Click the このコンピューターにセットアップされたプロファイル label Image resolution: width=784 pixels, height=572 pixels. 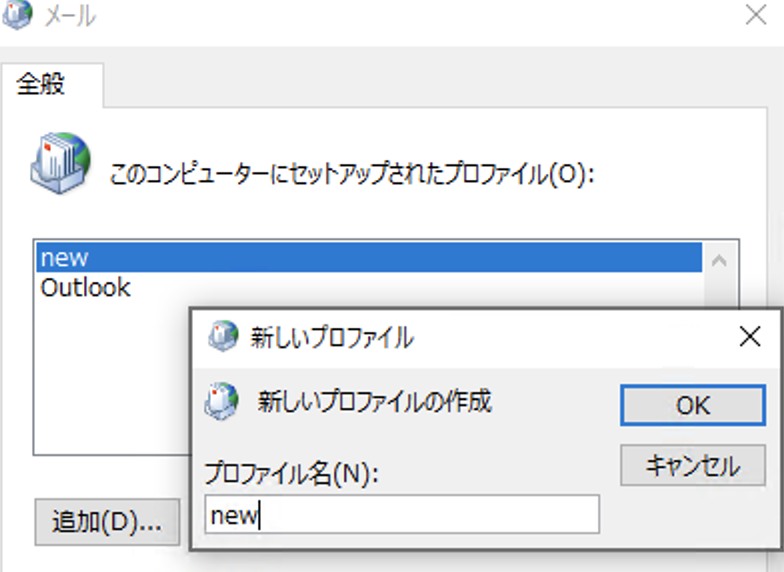coord(351,174)
